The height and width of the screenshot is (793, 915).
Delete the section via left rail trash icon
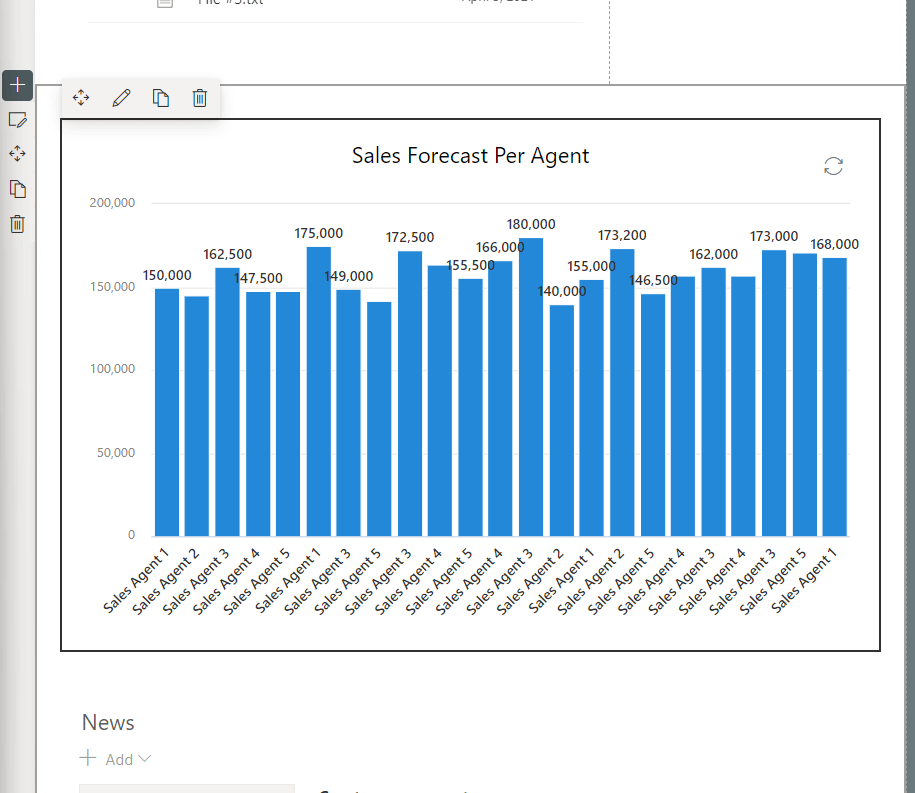point(18,223)
